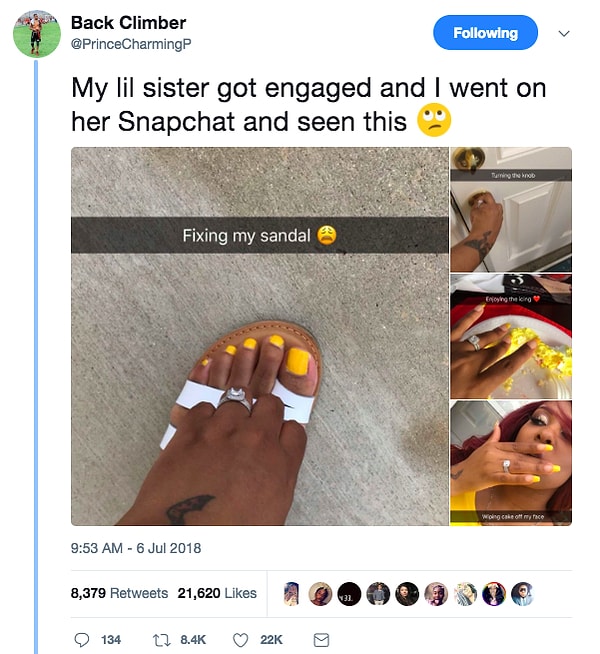This screenshot has height=654, width=600.
Task: Click the last liker avatar in the row
Action: [522, 593]
